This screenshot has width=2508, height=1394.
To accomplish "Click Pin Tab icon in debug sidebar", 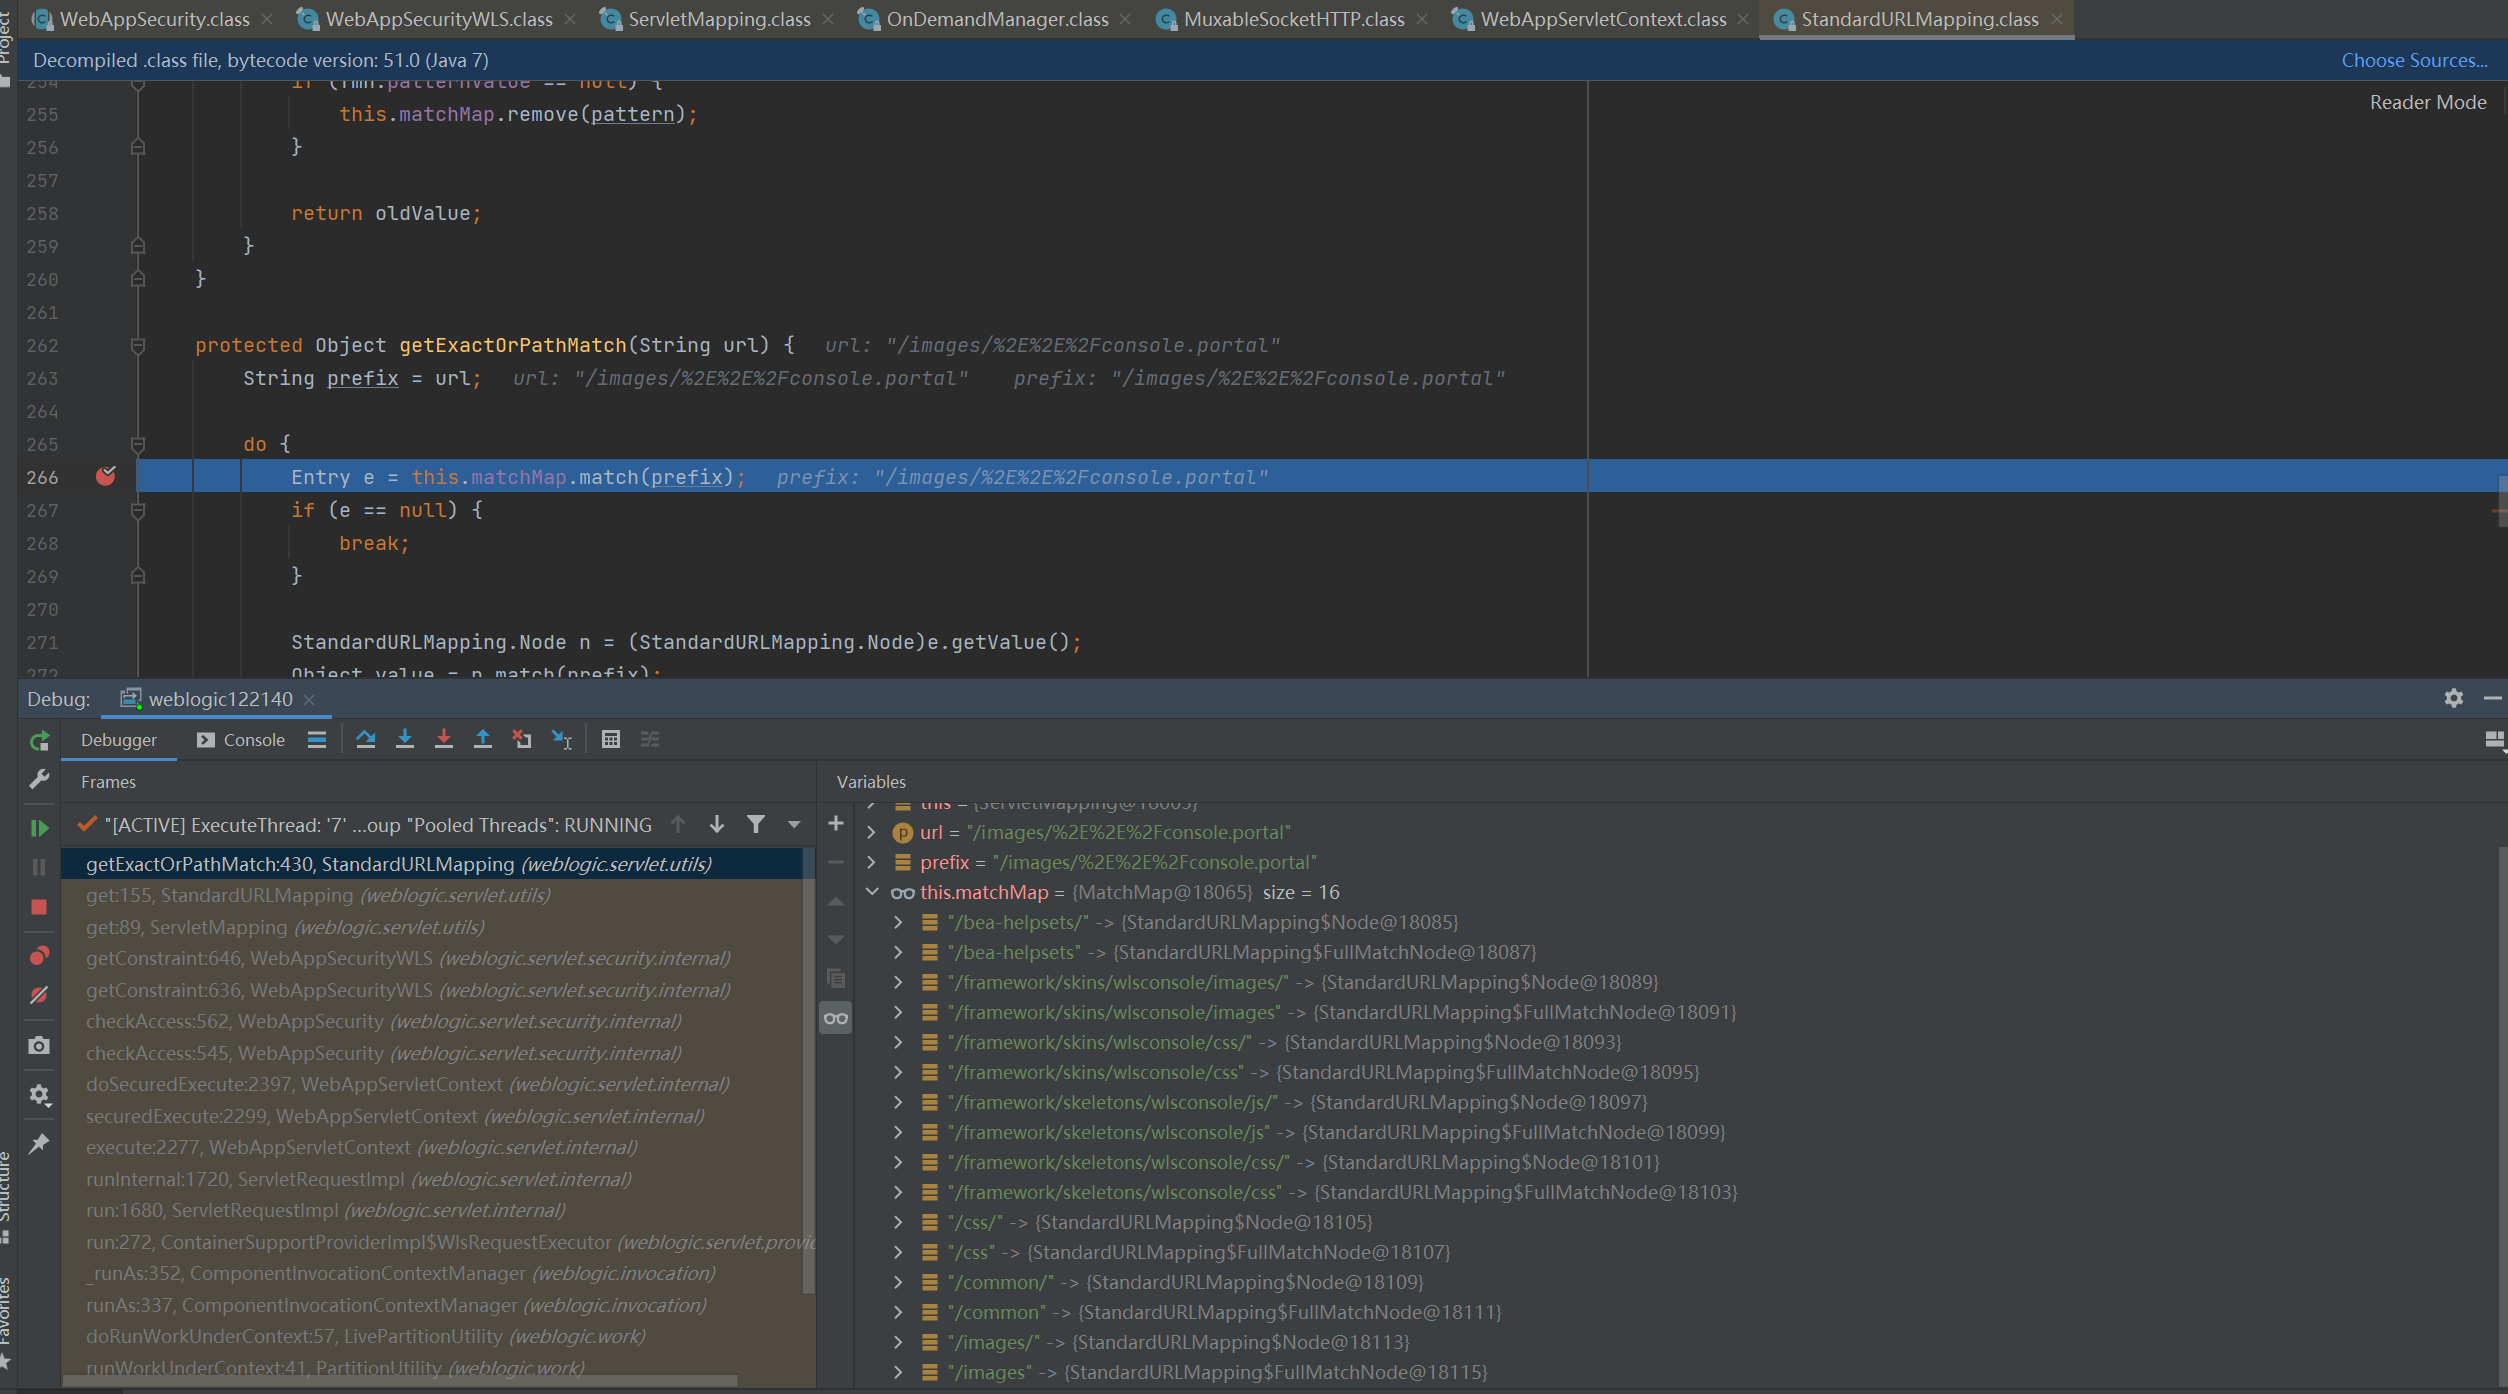I will pos(39,1143).
